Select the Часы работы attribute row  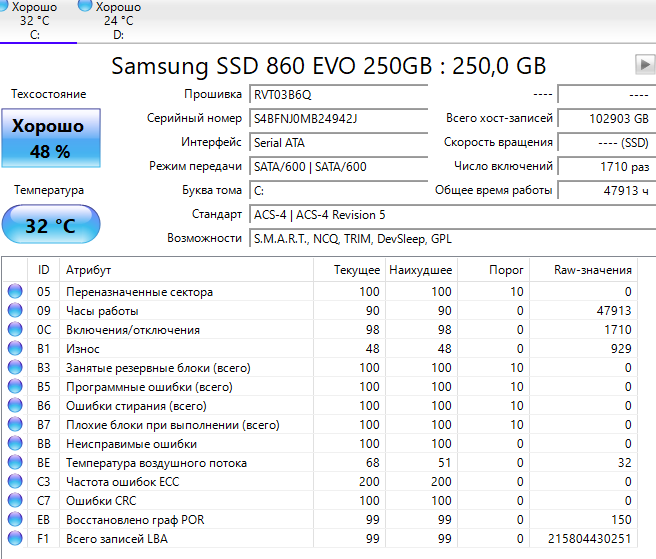[x=320, y=310]
